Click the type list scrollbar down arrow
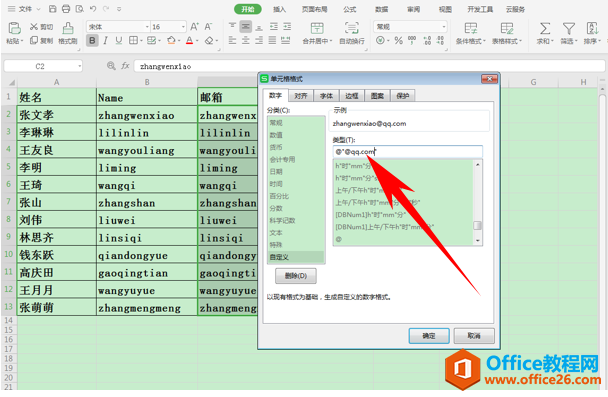Image resolution: width=608 pixels, height=397 pixels. [478, 240]
